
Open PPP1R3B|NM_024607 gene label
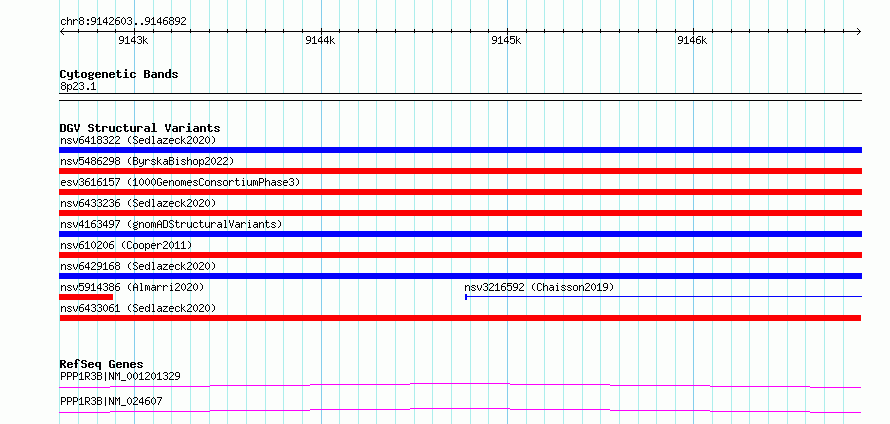point(111,401)
